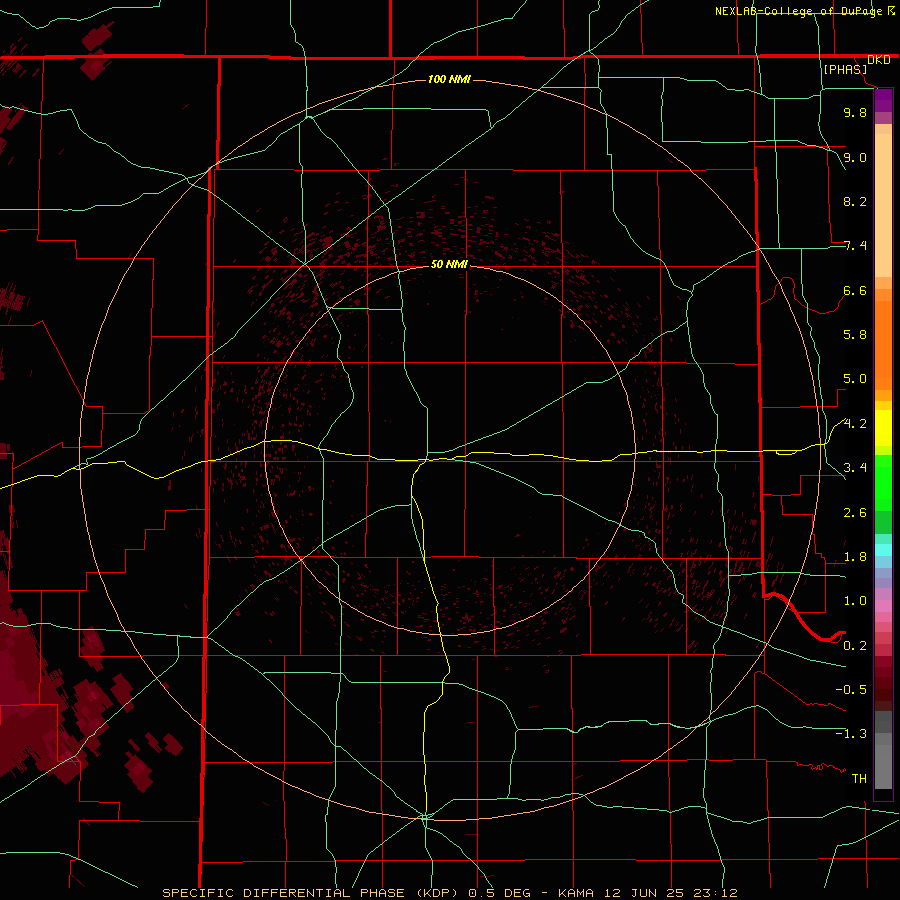The image size is (900, 900).
Task: Click the -1.3 scale value
Action: click(x=851, y=734)
